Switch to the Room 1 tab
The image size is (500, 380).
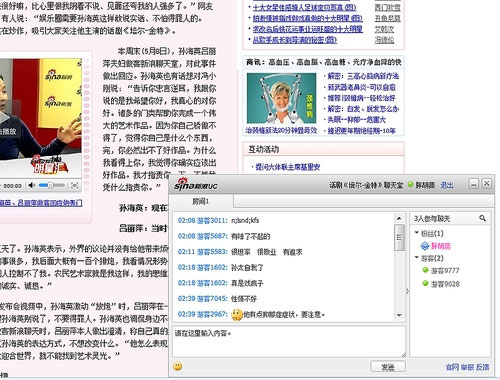201,202
